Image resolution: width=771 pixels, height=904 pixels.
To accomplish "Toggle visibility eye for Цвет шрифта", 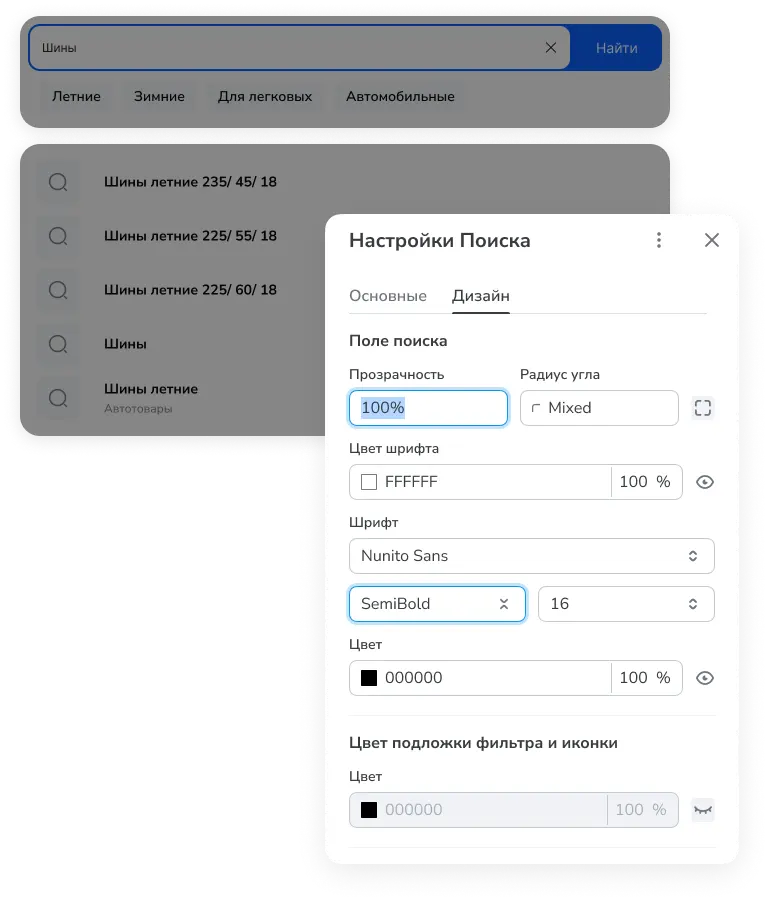I will coord(704,482).
